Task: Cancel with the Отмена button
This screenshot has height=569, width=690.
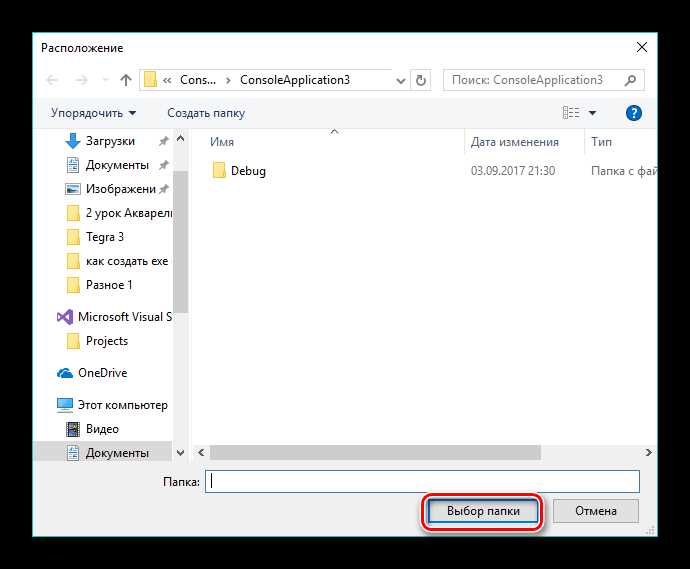Action: 596,511
